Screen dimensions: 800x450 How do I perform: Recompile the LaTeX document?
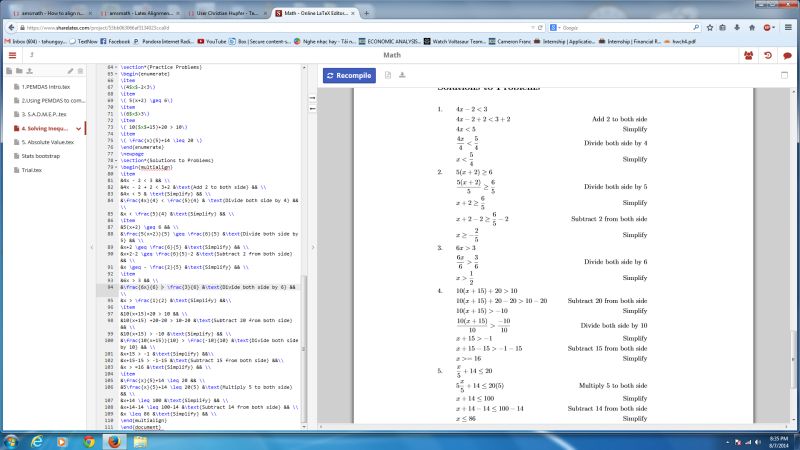[349, 76]
